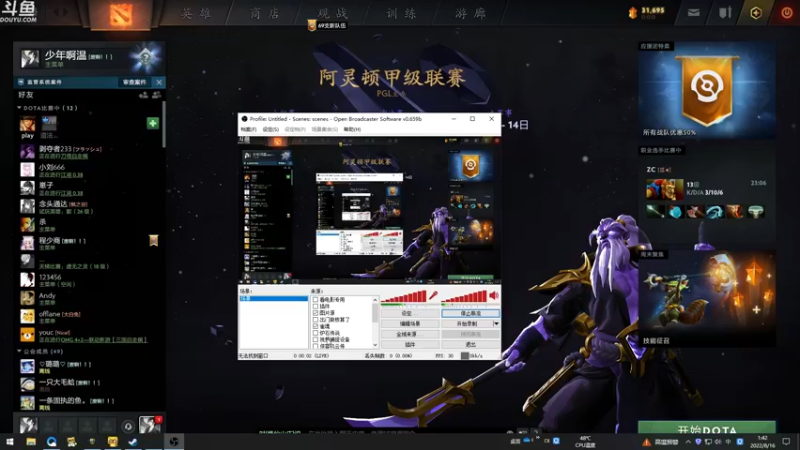Click the 退出 button in OBS

470,345
